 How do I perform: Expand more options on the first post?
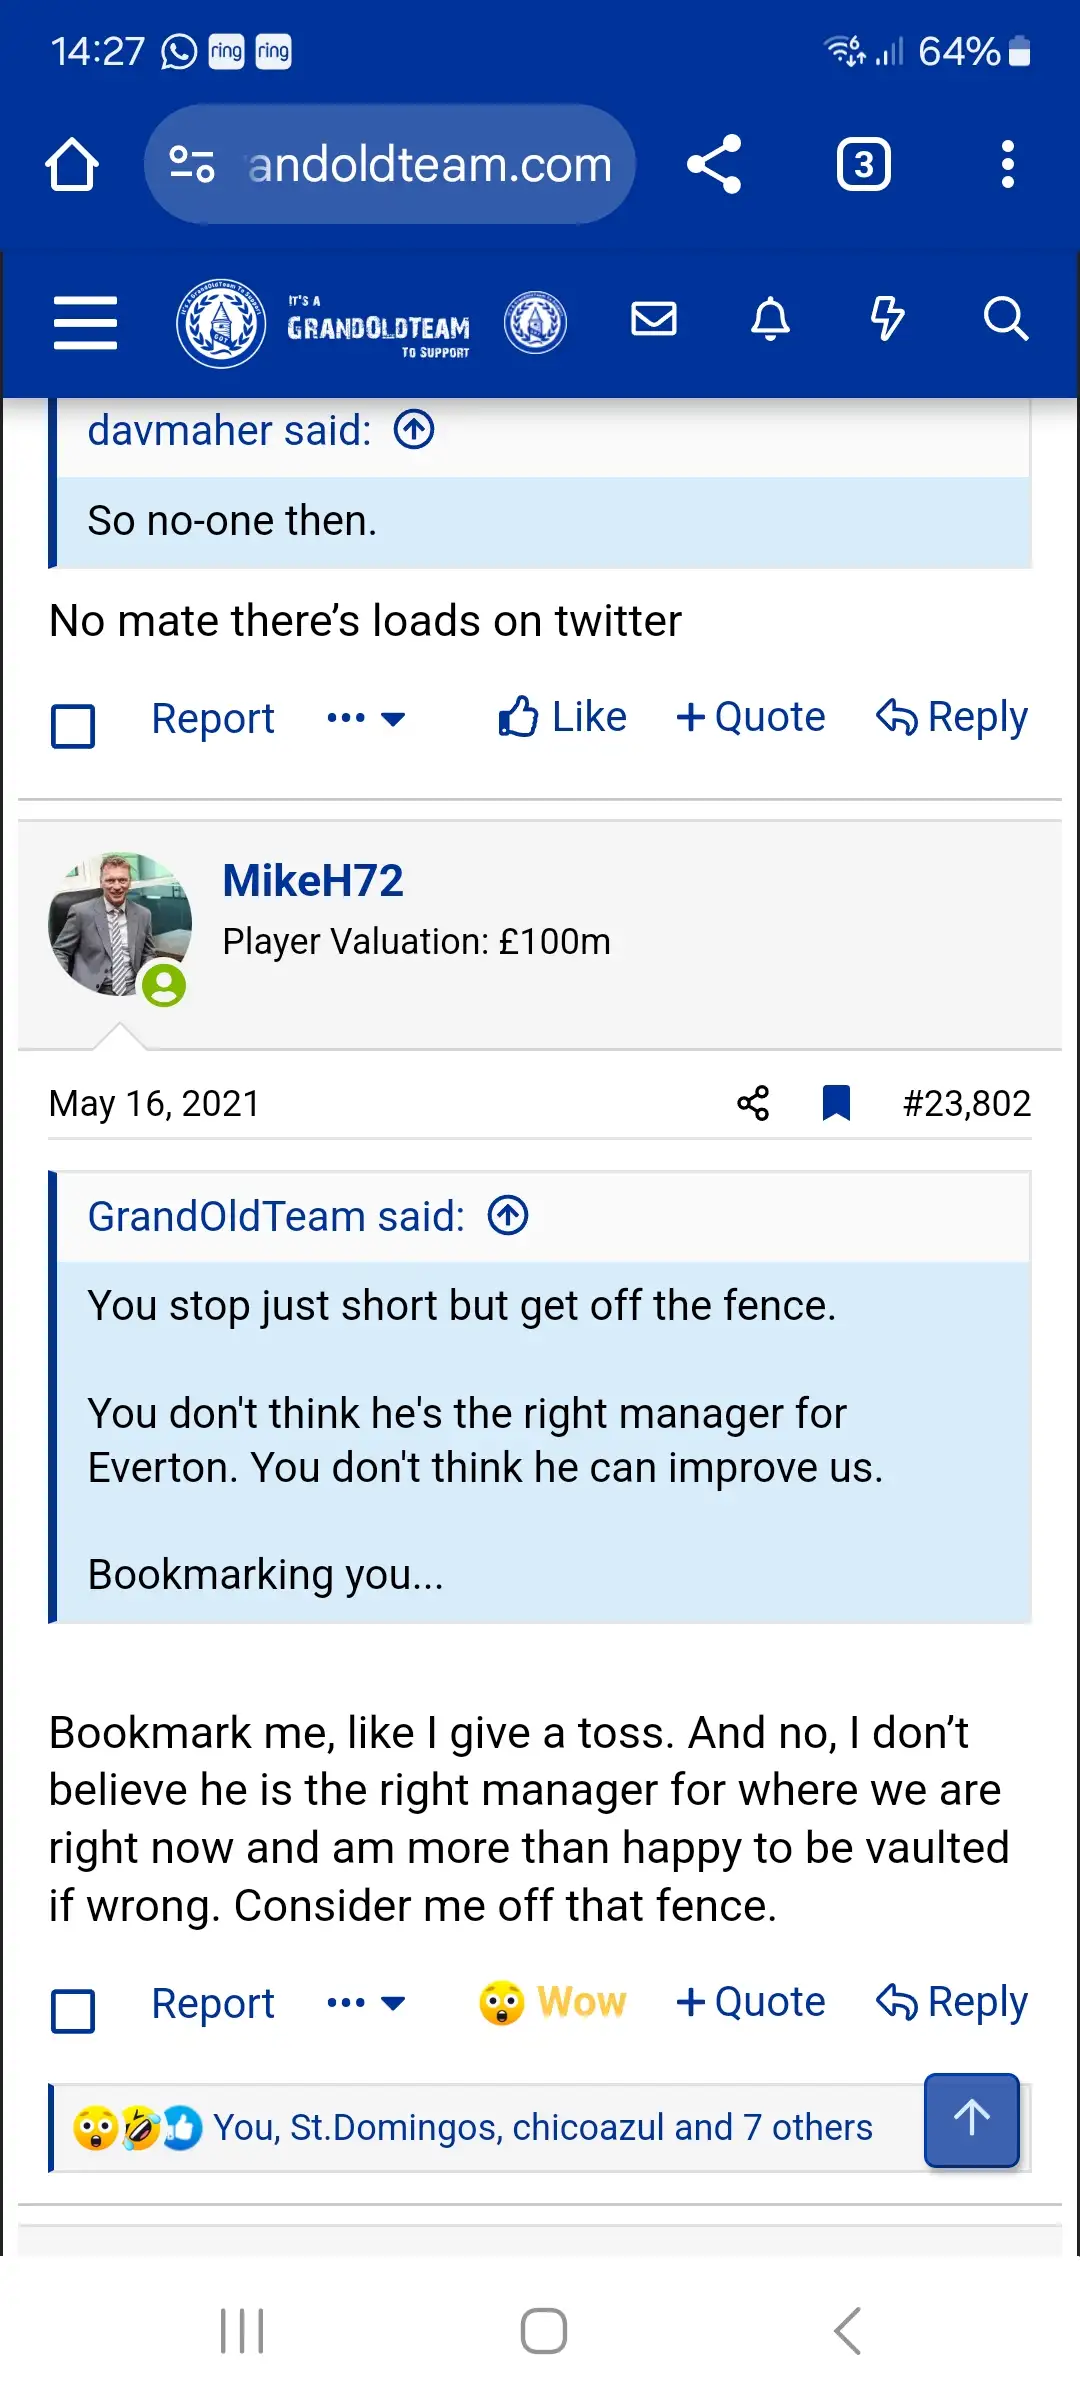tap(366, 718)
